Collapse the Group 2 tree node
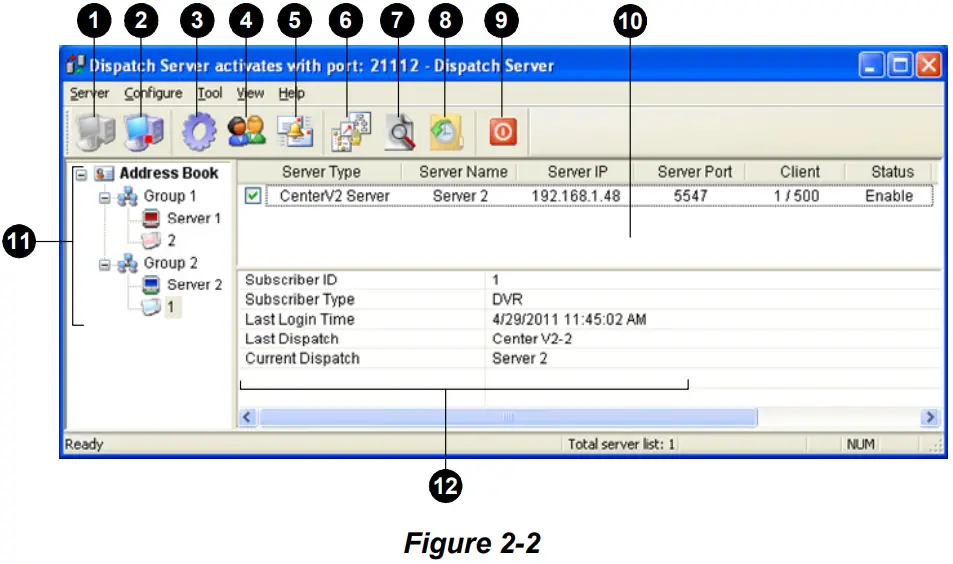The height and width of the screenshot is (564, 953). [105, 264]
